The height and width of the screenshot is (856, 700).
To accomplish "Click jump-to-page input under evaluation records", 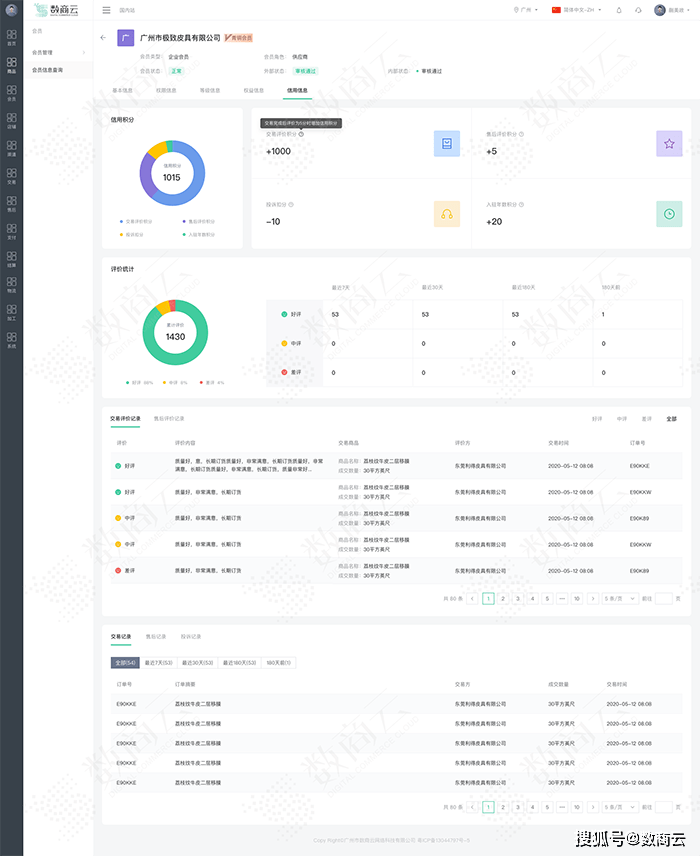I will click(x=663, y=599).
